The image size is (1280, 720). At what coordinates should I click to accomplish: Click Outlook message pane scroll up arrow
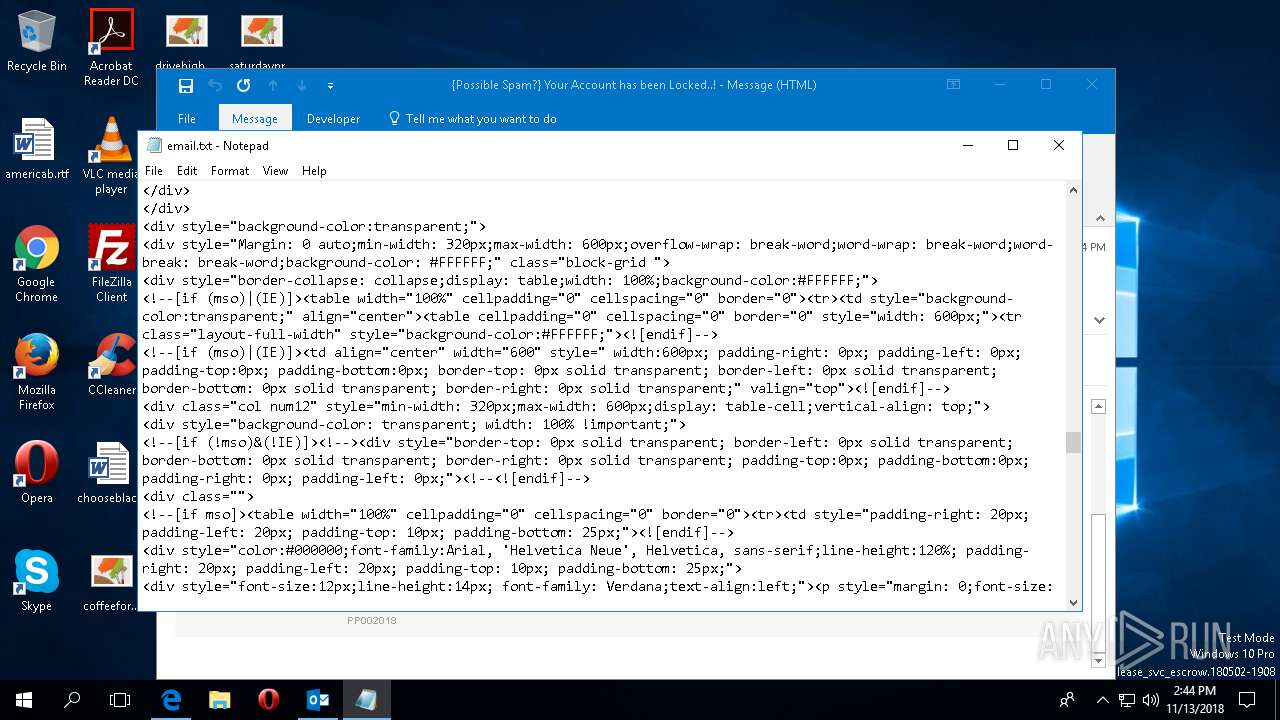(1098, 407)
